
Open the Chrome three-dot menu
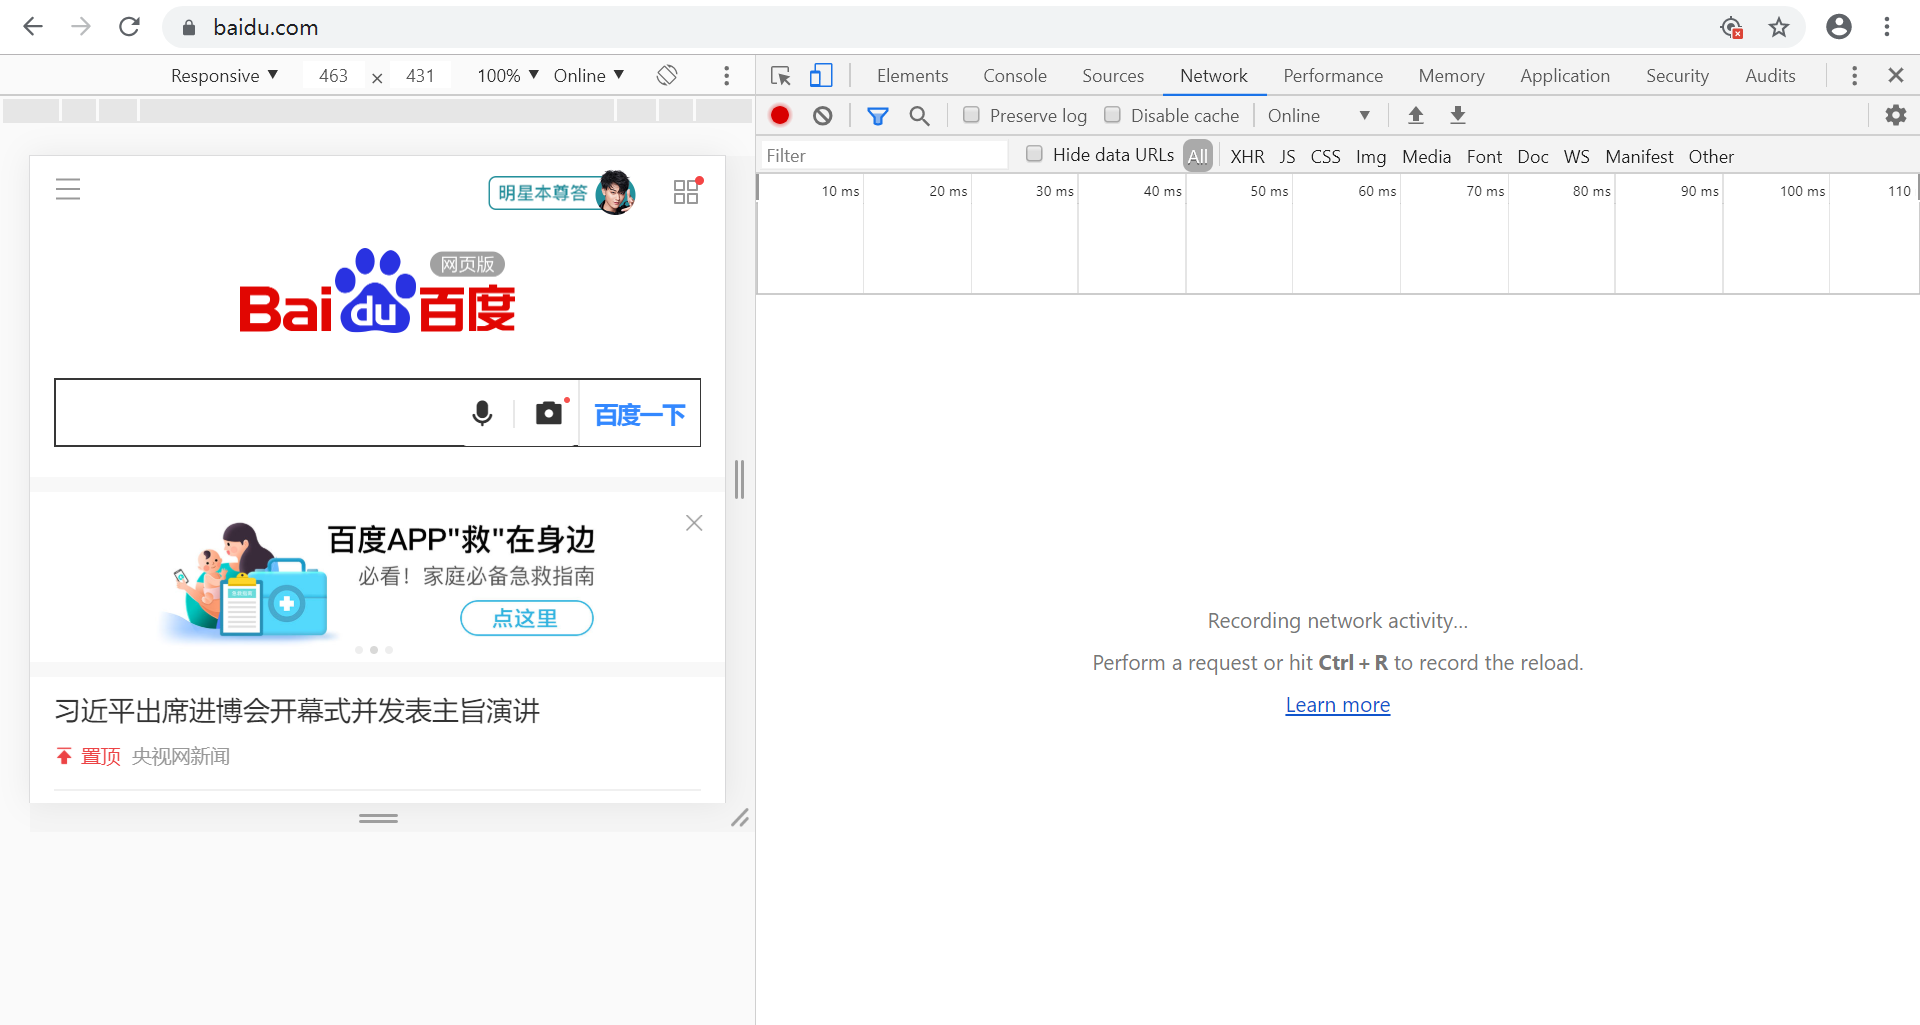(1887, 27)
